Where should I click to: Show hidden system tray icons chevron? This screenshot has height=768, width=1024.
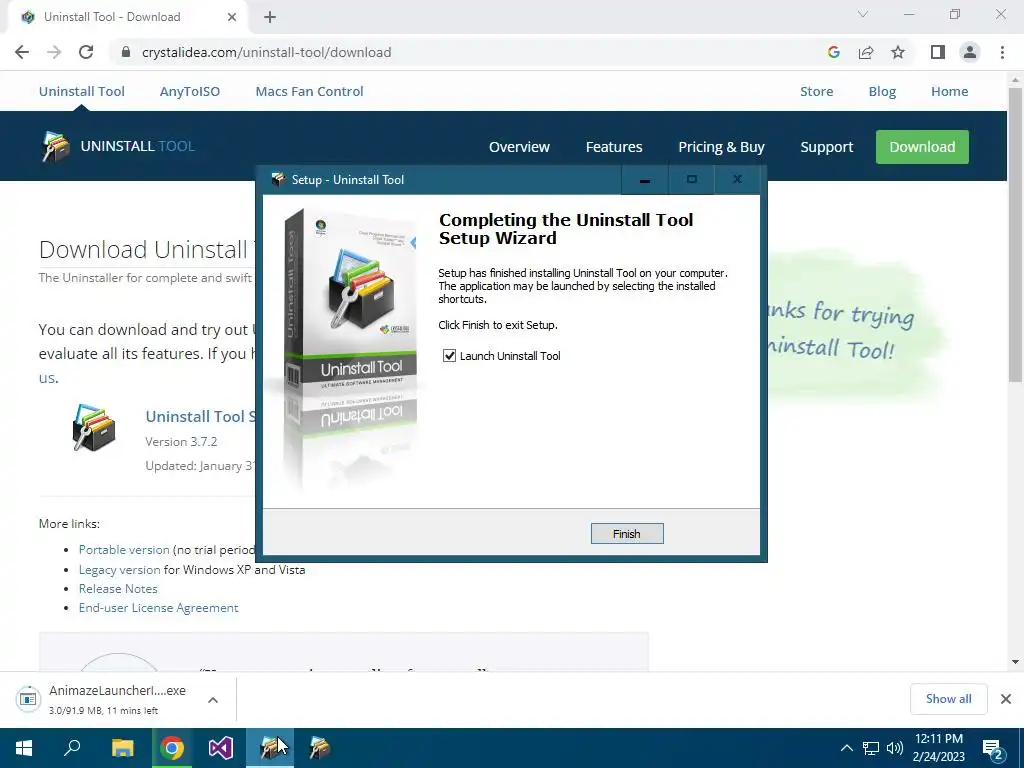(846, 748)
